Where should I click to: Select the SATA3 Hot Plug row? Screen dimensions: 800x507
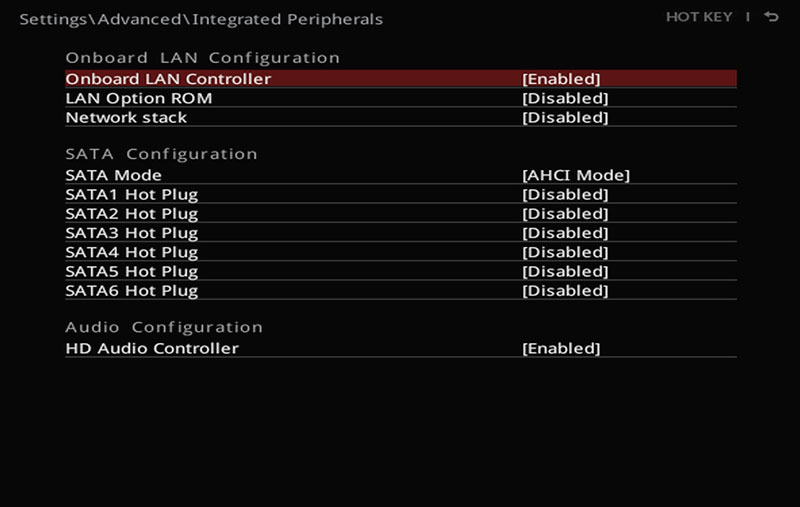(401, 233)
